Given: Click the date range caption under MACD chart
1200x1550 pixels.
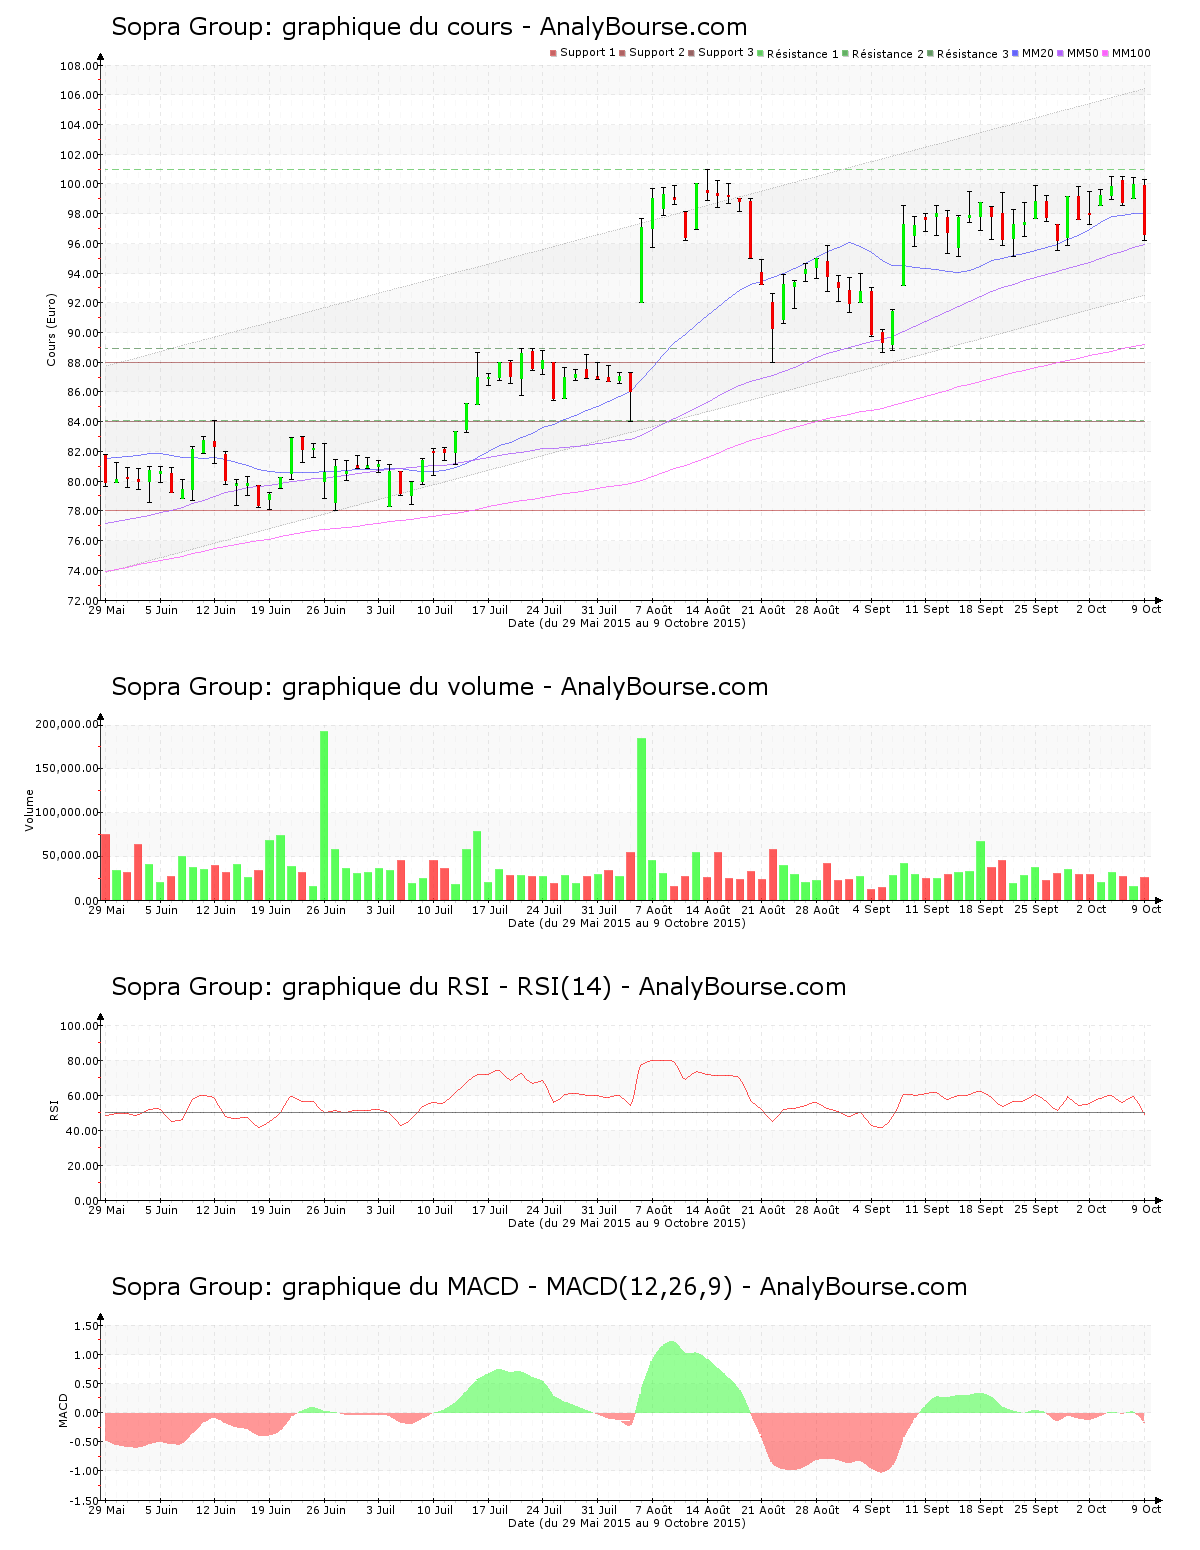Looking at the screenshot, I should (626, 1523).
